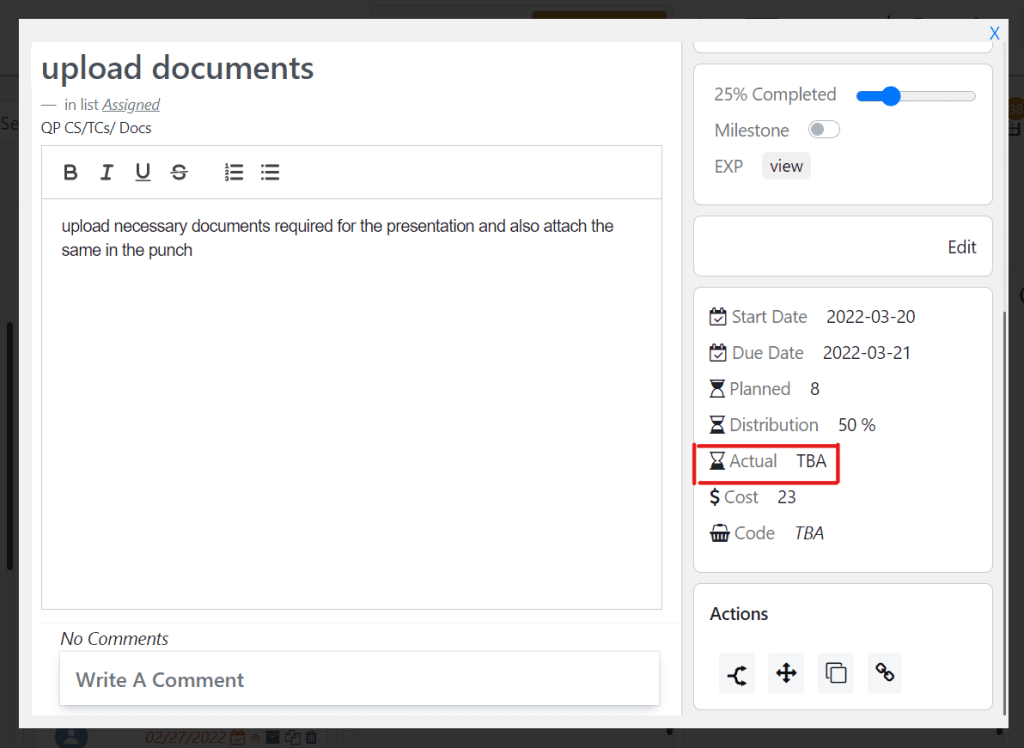Click the Actual hourglass icon
This screenshot has height=748, width=1024.
click(x=717, y=461)
